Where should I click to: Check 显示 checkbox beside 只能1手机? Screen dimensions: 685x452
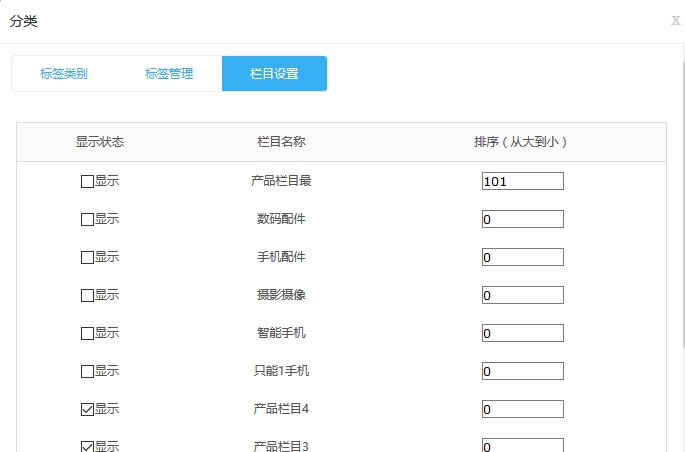[x=87, y=371]
